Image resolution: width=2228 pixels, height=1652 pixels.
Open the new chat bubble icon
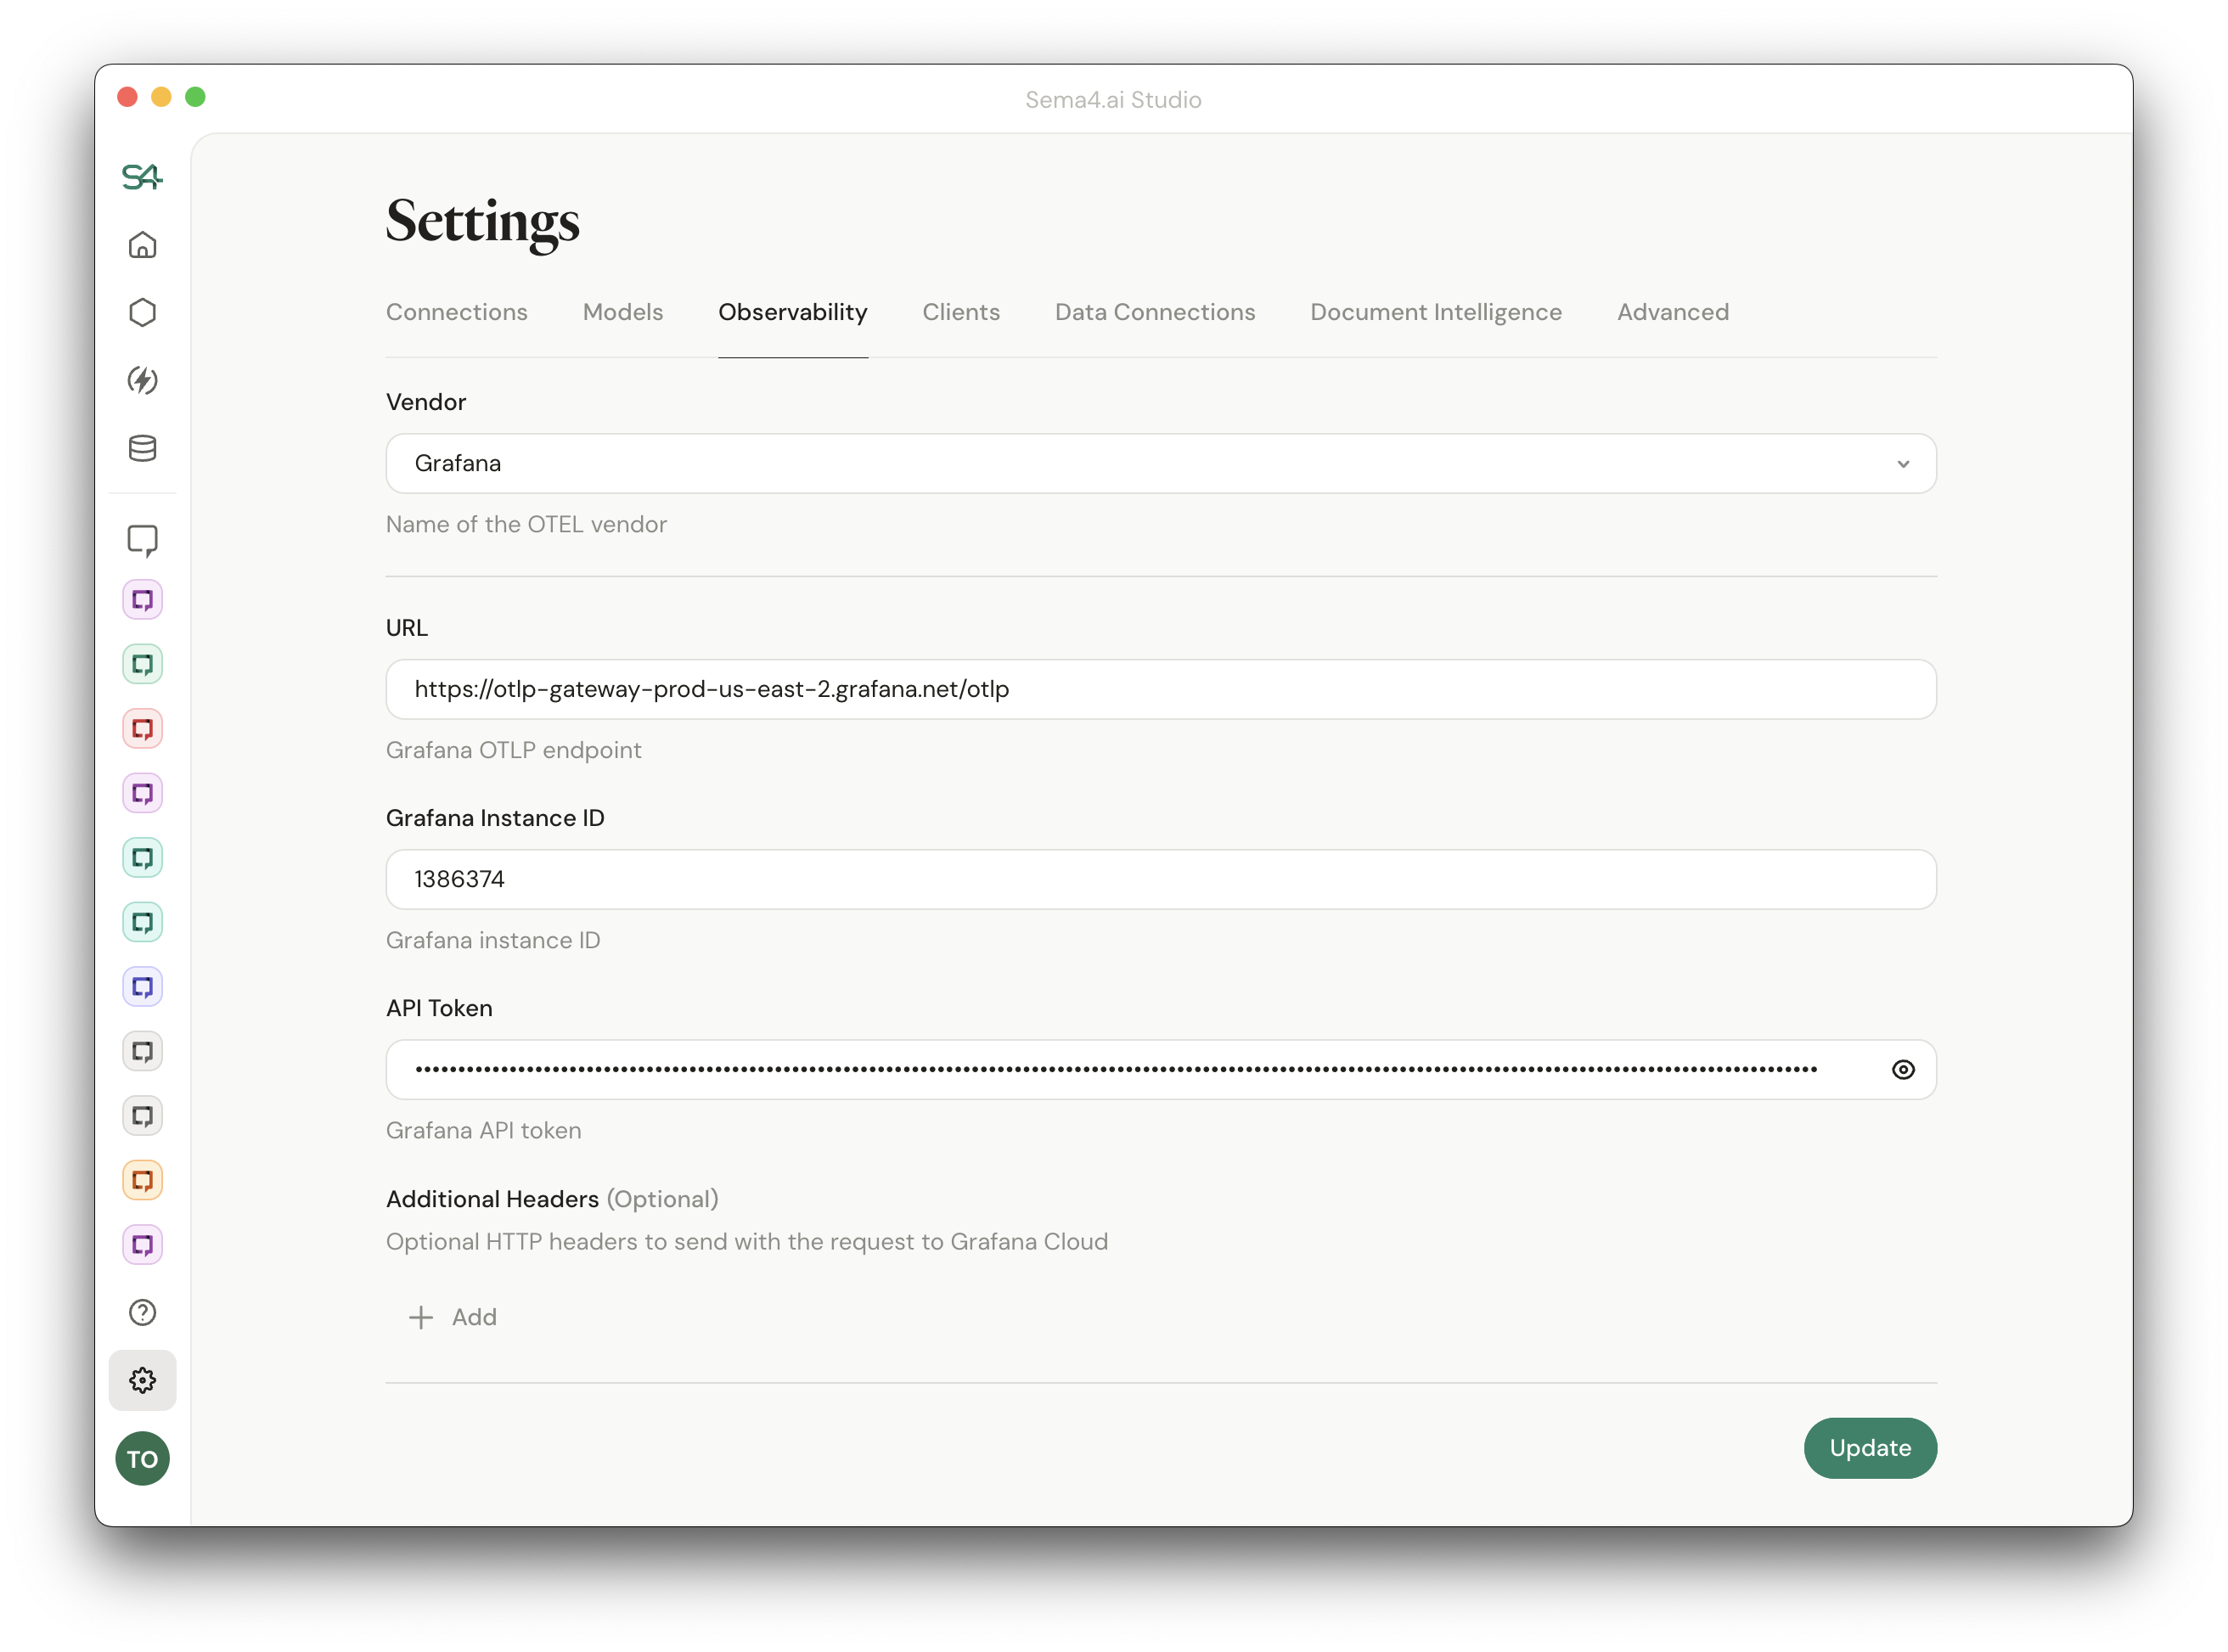(x=143, y=539)
